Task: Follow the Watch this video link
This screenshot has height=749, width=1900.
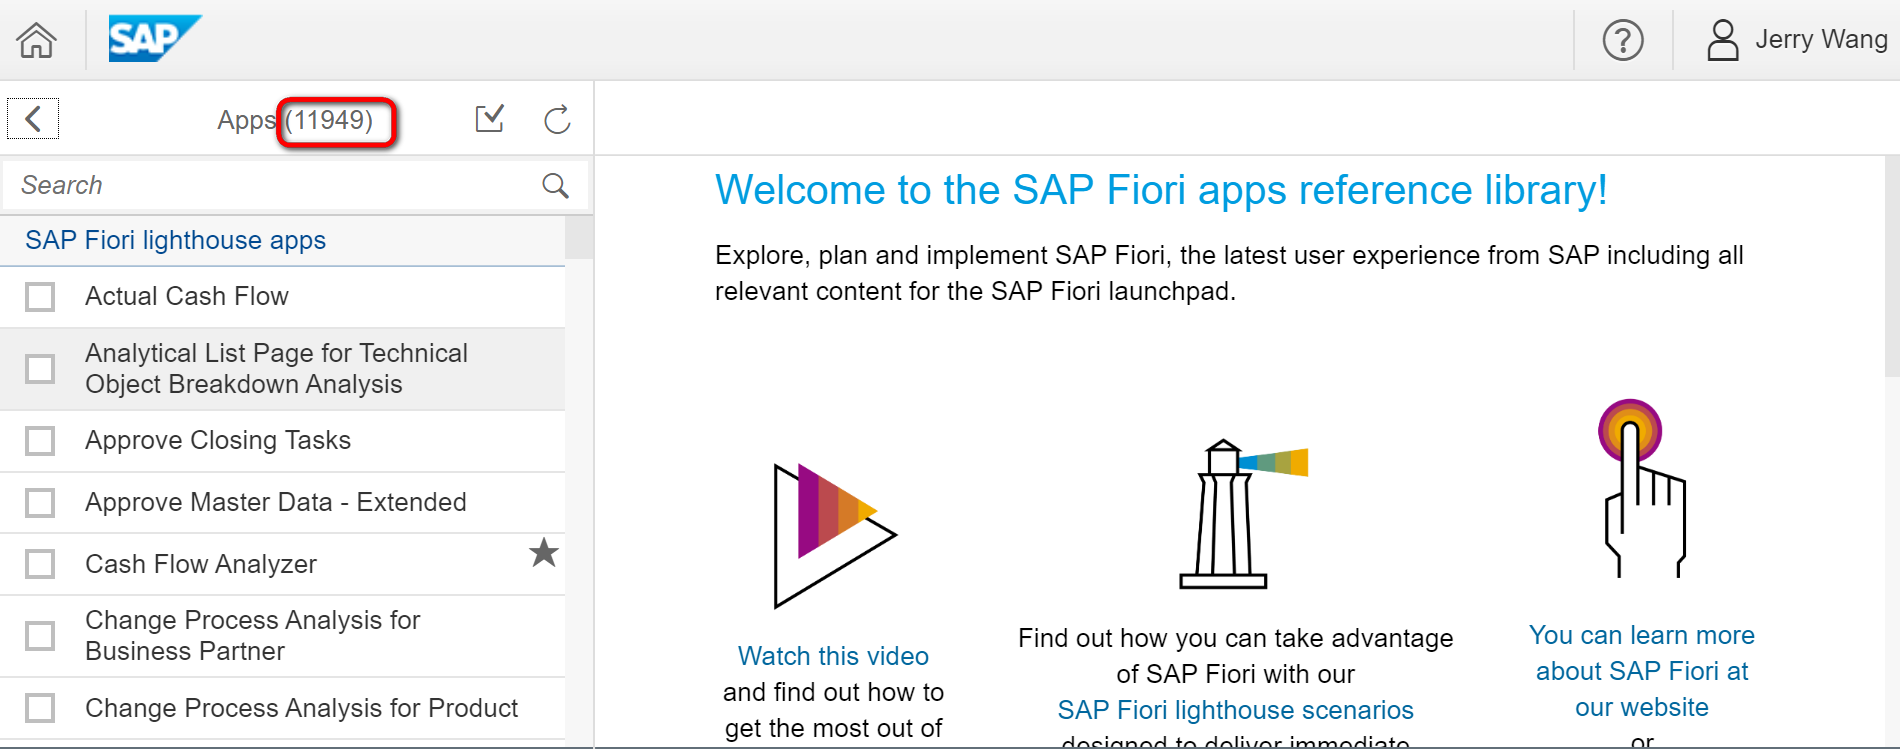Action: (833, 656)
